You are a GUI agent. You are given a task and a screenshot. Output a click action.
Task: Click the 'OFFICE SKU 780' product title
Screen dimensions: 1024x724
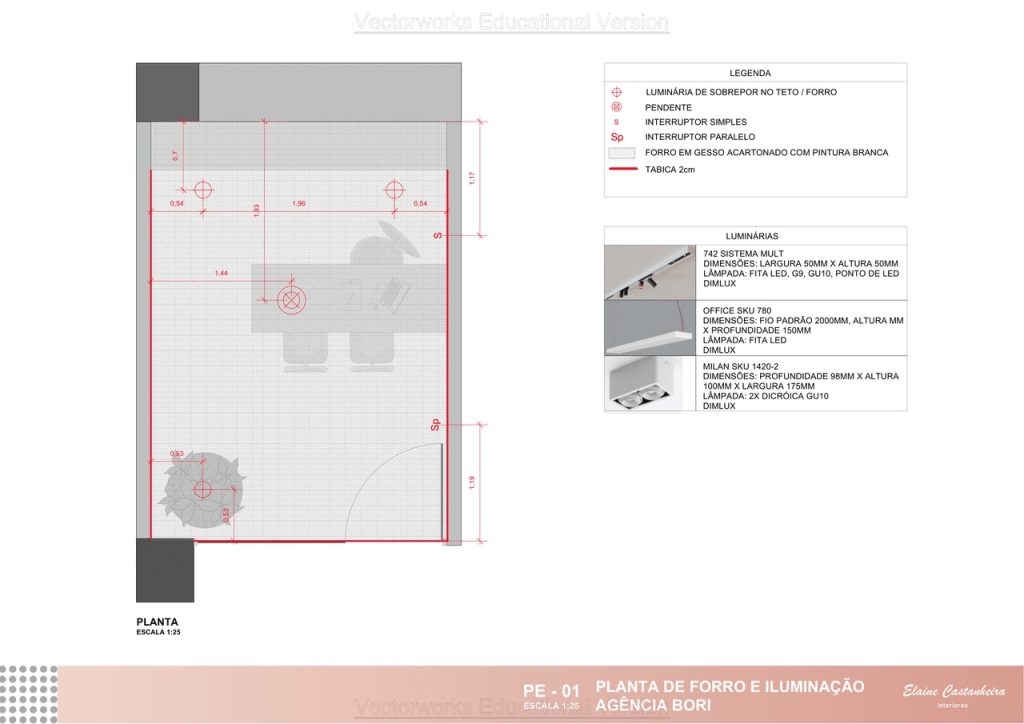[737, 311]
